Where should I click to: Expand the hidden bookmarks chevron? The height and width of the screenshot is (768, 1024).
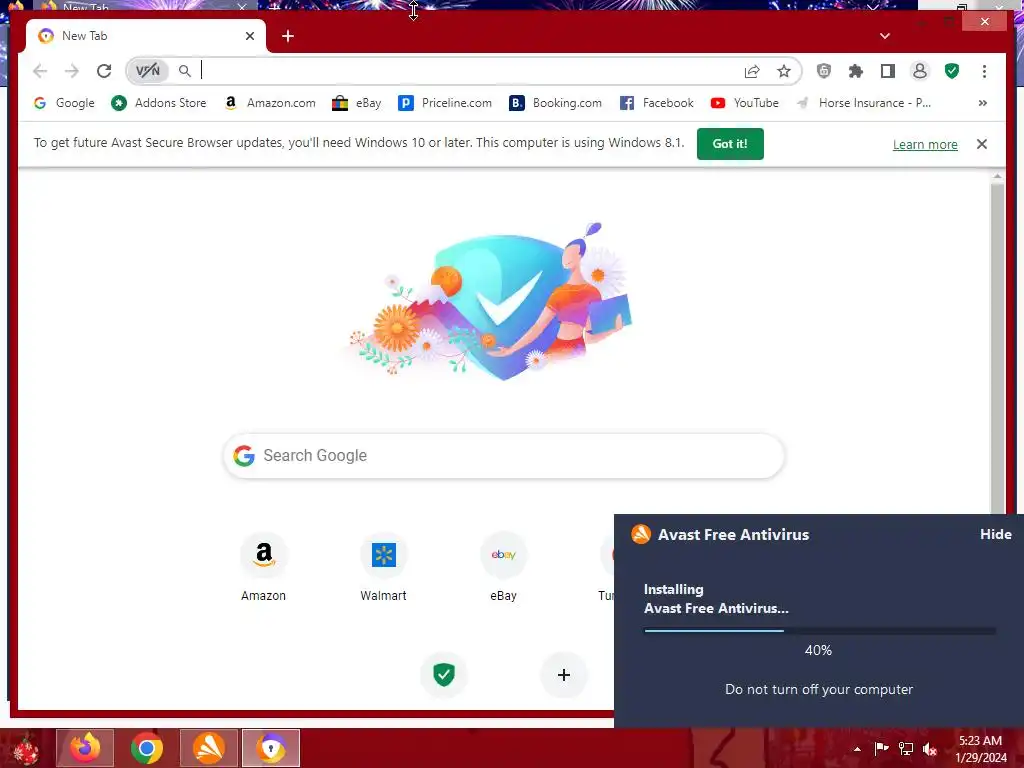(982, 103)
